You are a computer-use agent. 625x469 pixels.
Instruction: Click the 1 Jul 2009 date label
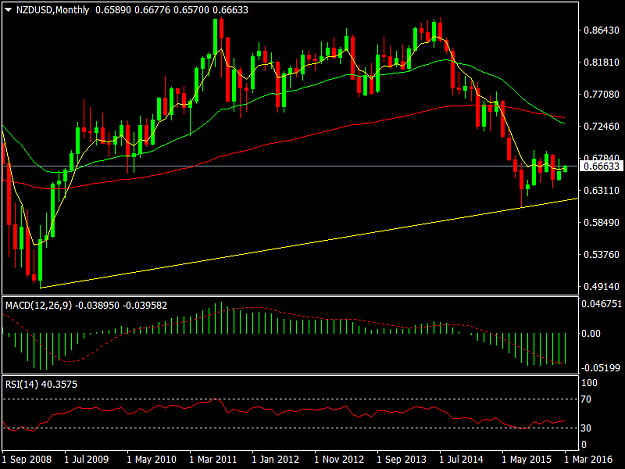click(x=86, y=459)
